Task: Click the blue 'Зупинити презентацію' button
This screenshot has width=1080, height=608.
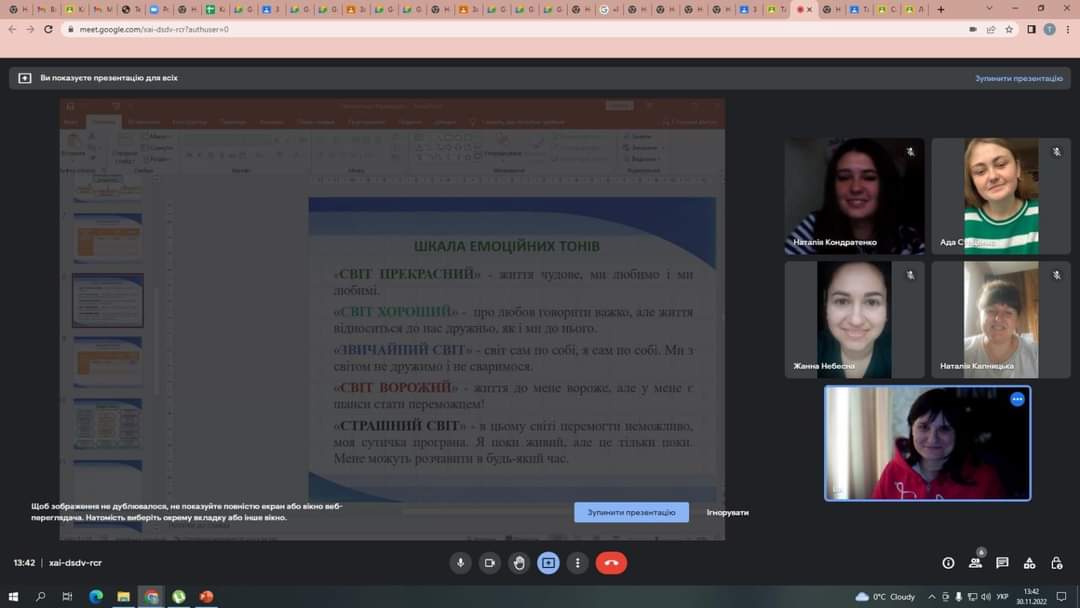Action: (631, 512)
